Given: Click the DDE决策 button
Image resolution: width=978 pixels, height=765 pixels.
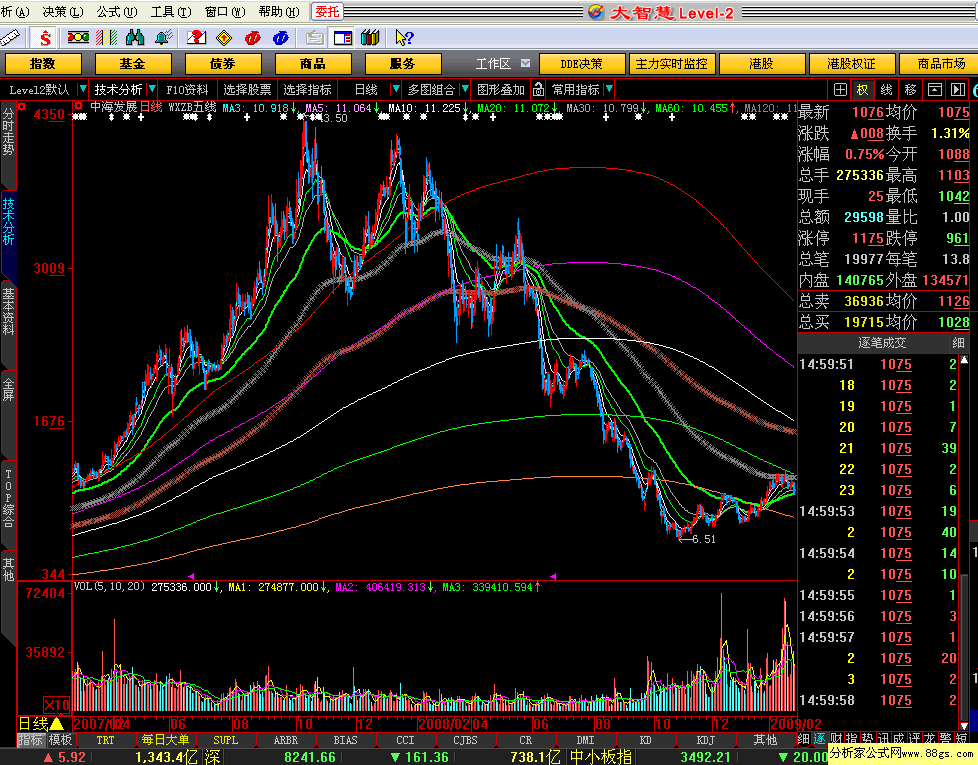Looking at the screenshot, I should click(x=581, y=64).
